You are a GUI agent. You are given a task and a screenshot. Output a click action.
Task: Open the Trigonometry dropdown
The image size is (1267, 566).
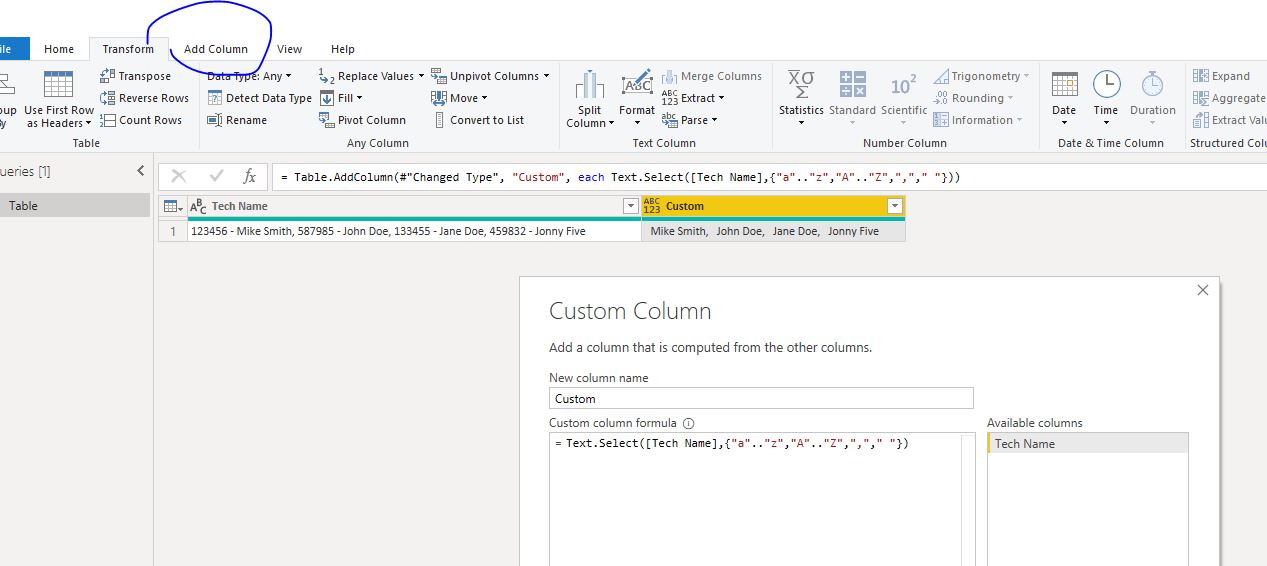981,76
